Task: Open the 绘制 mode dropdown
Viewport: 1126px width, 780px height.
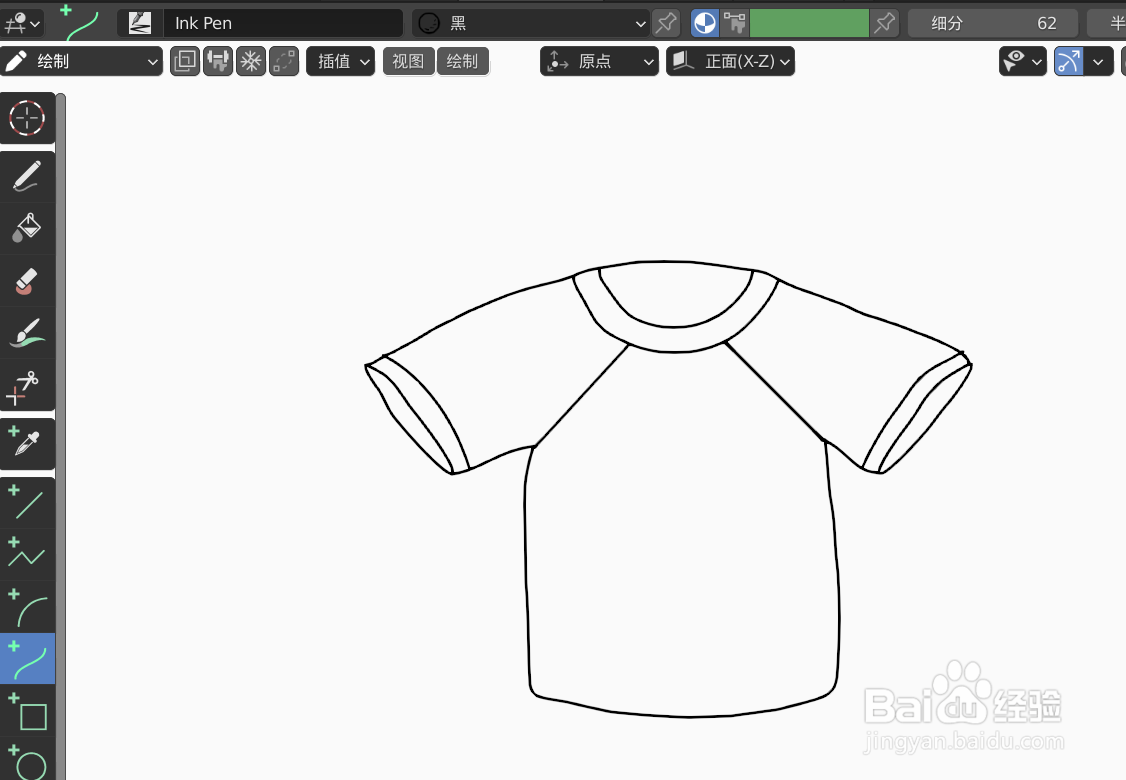Action: (x=82, y=61)
